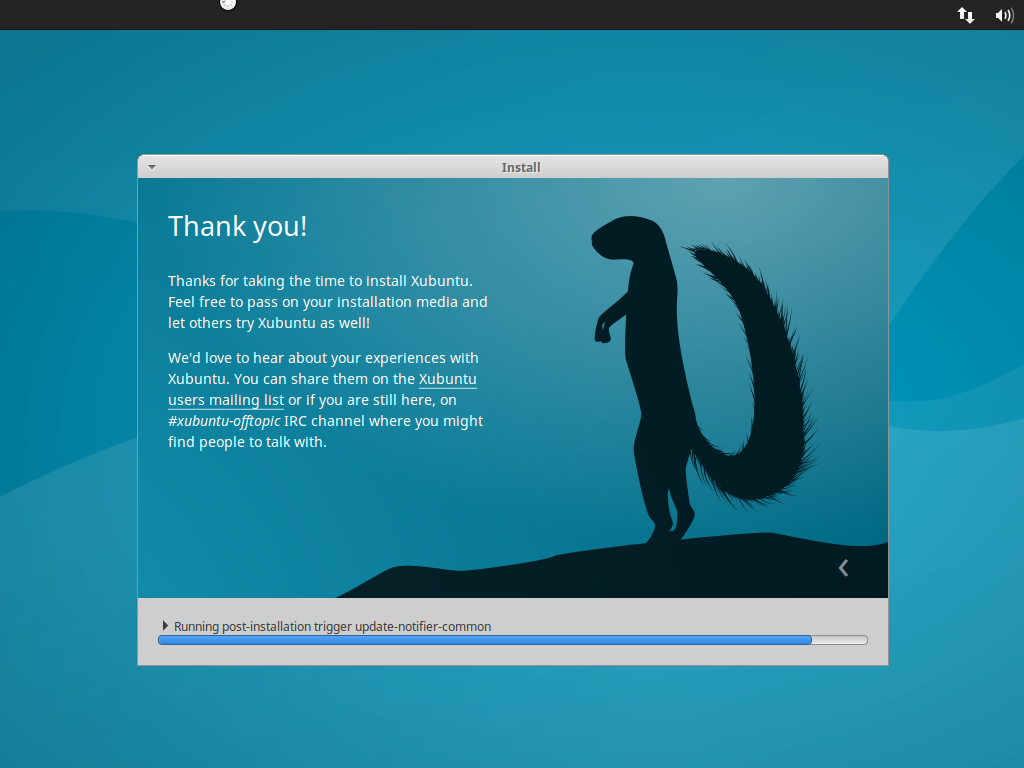Click the Install window title bar

click(x=513, y=167)
